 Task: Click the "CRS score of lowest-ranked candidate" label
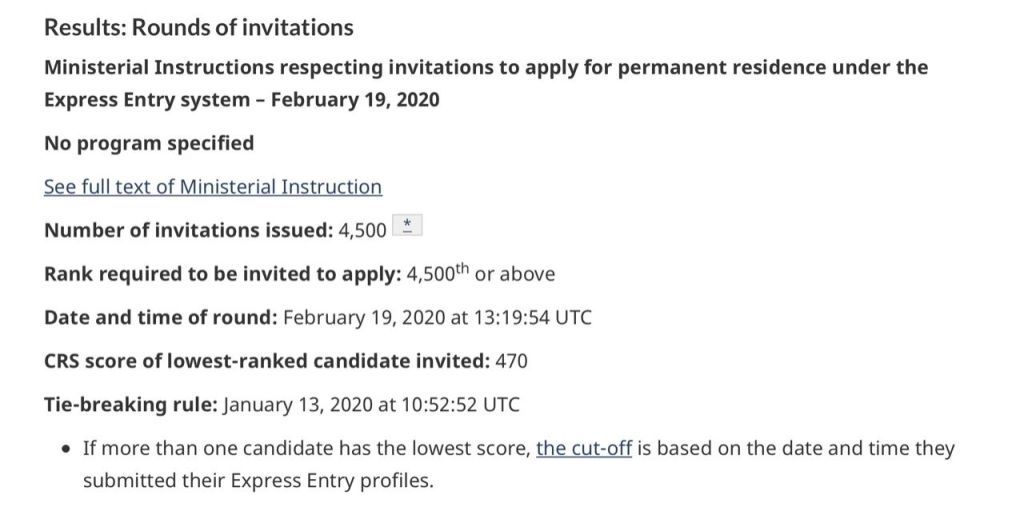pyautogui.click(x=266, y=361)
